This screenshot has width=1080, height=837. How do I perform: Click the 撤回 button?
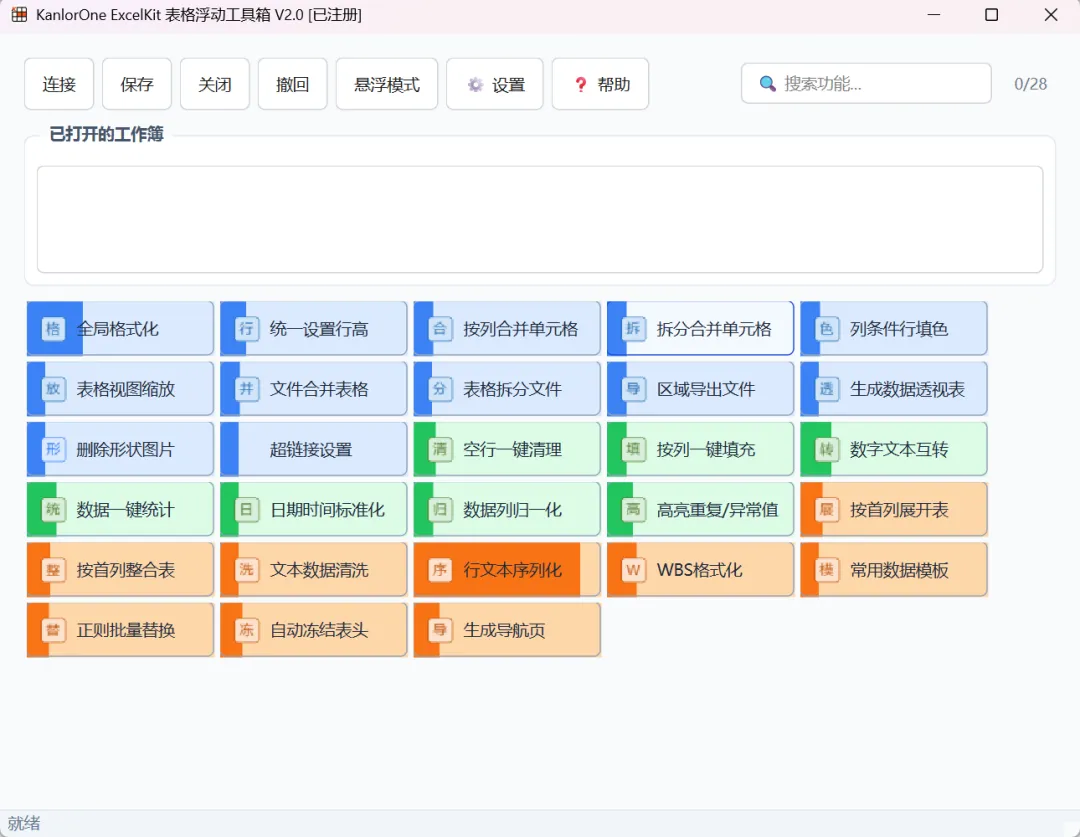tap(293, 84)
